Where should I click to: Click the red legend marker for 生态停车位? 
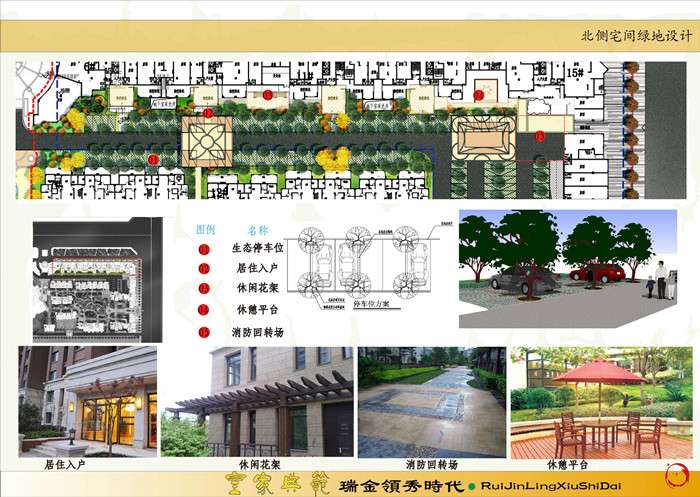click(205, 247)
